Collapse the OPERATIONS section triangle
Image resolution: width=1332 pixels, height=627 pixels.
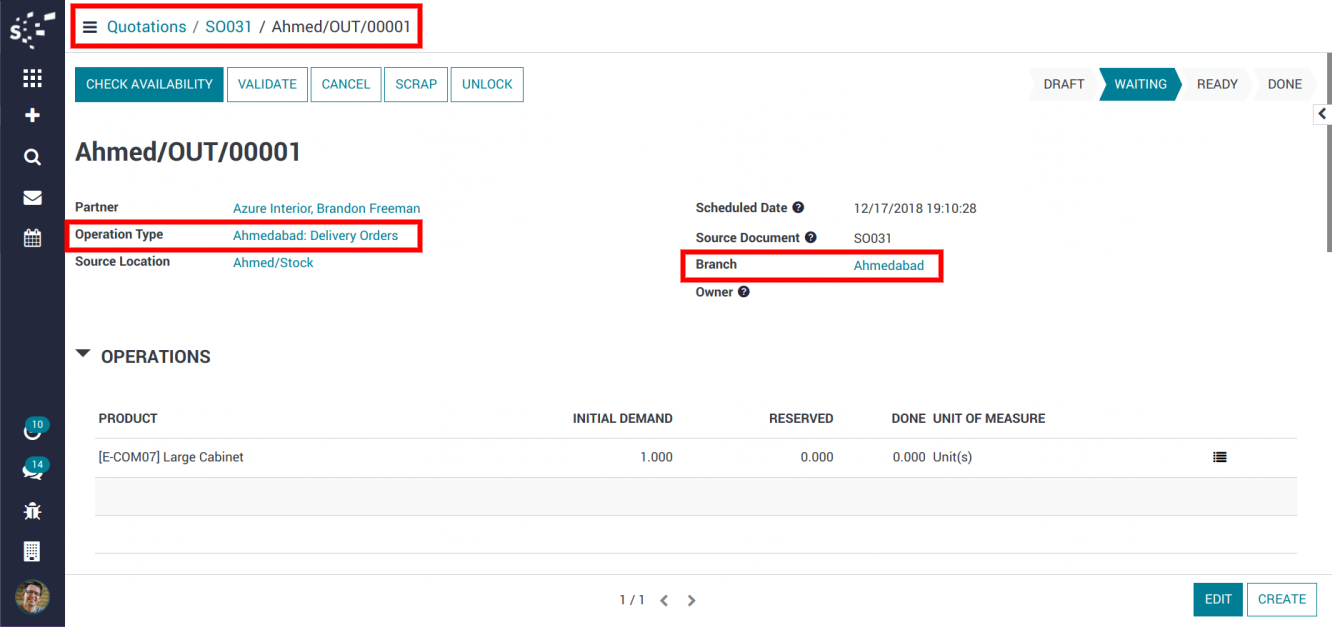[x=83, y=355]
